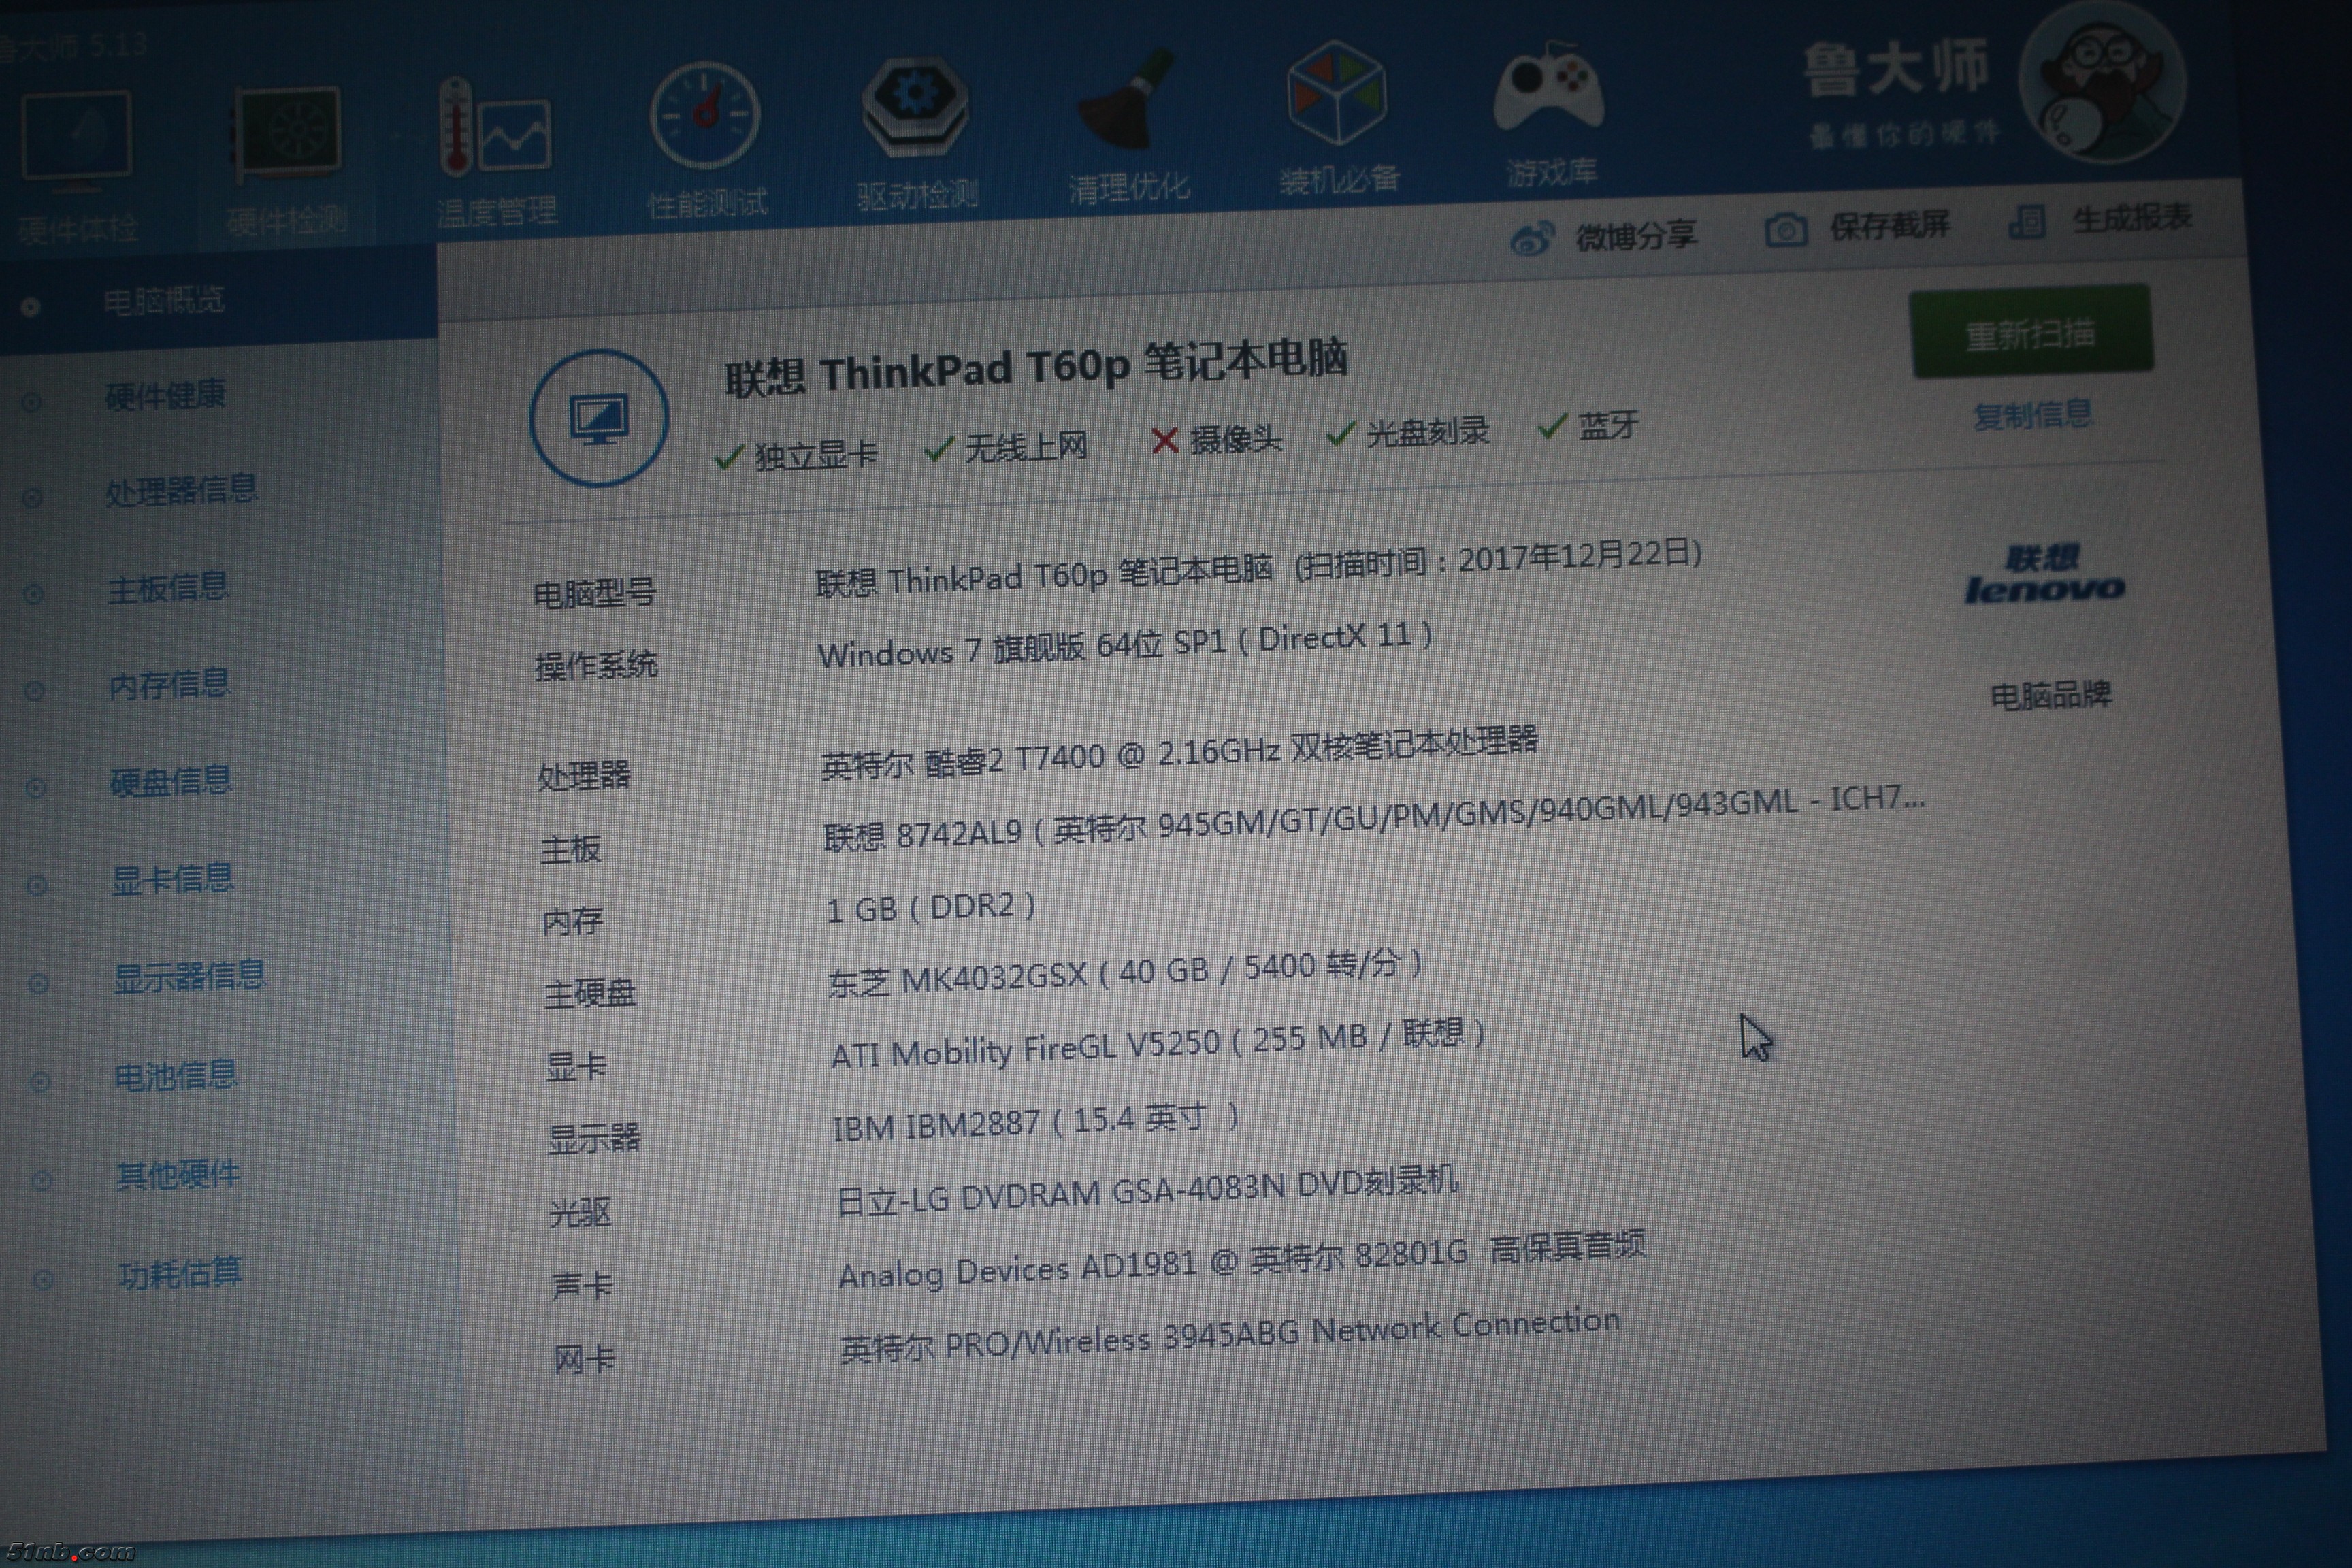Viewport: 2352px width, 1568px height.
Task: Click the 处理器 row label
Action: click(x=584, y=775)
